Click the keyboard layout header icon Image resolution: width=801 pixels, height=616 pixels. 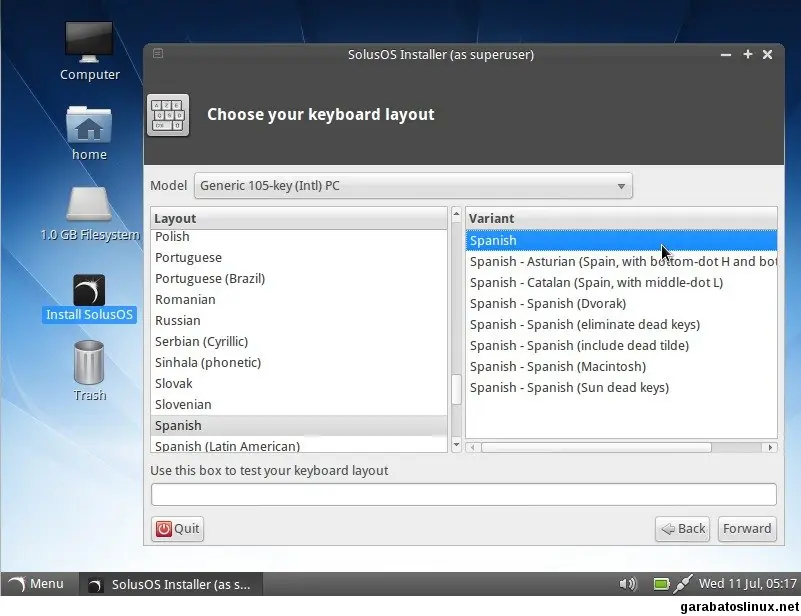[x=168, y=115]
